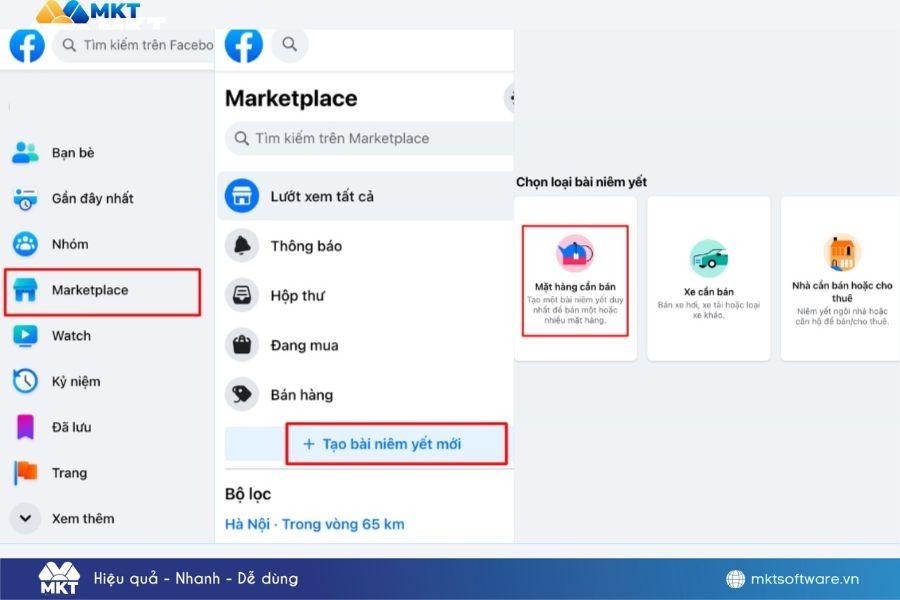The width and height of the screenshot is (900, 600).
Task: Open the Trang pages flag icon
Action: pos(25,473)
